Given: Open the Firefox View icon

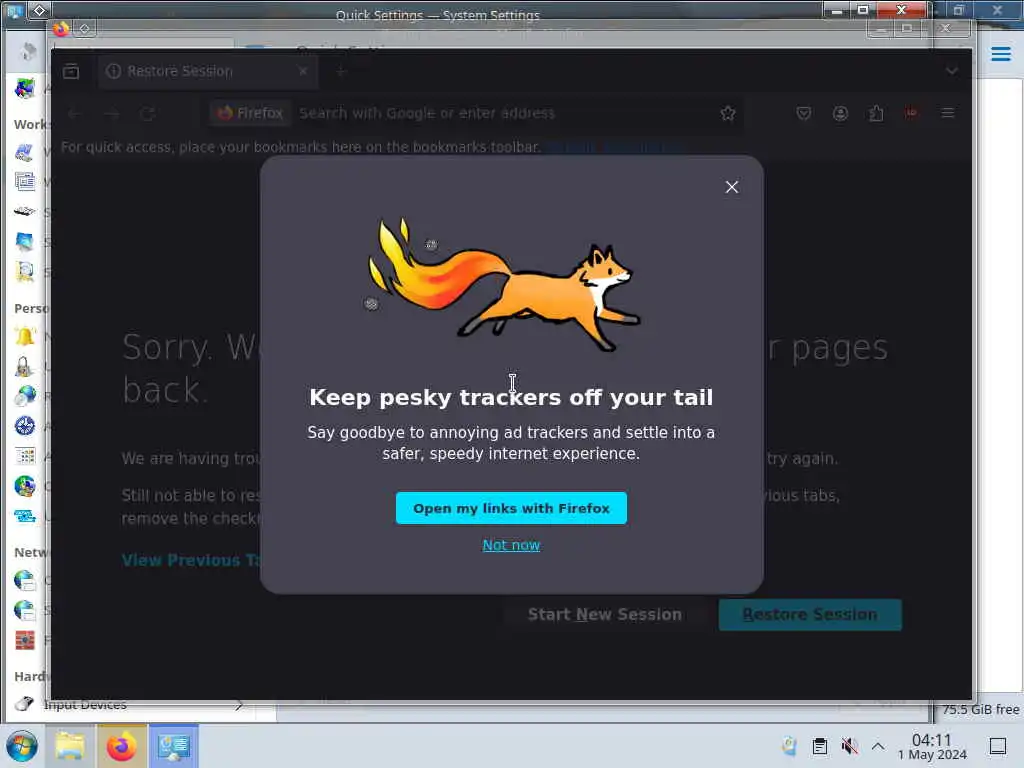Looking at the screenshot, I should pos(71,71).
